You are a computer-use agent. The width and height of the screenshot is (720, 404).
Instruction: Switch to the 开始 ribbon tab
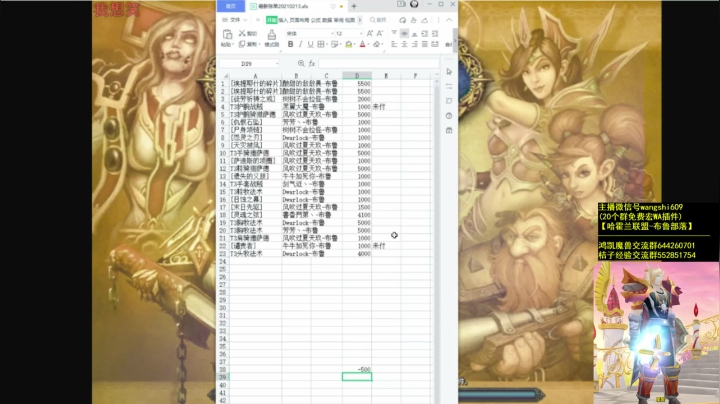271,20
